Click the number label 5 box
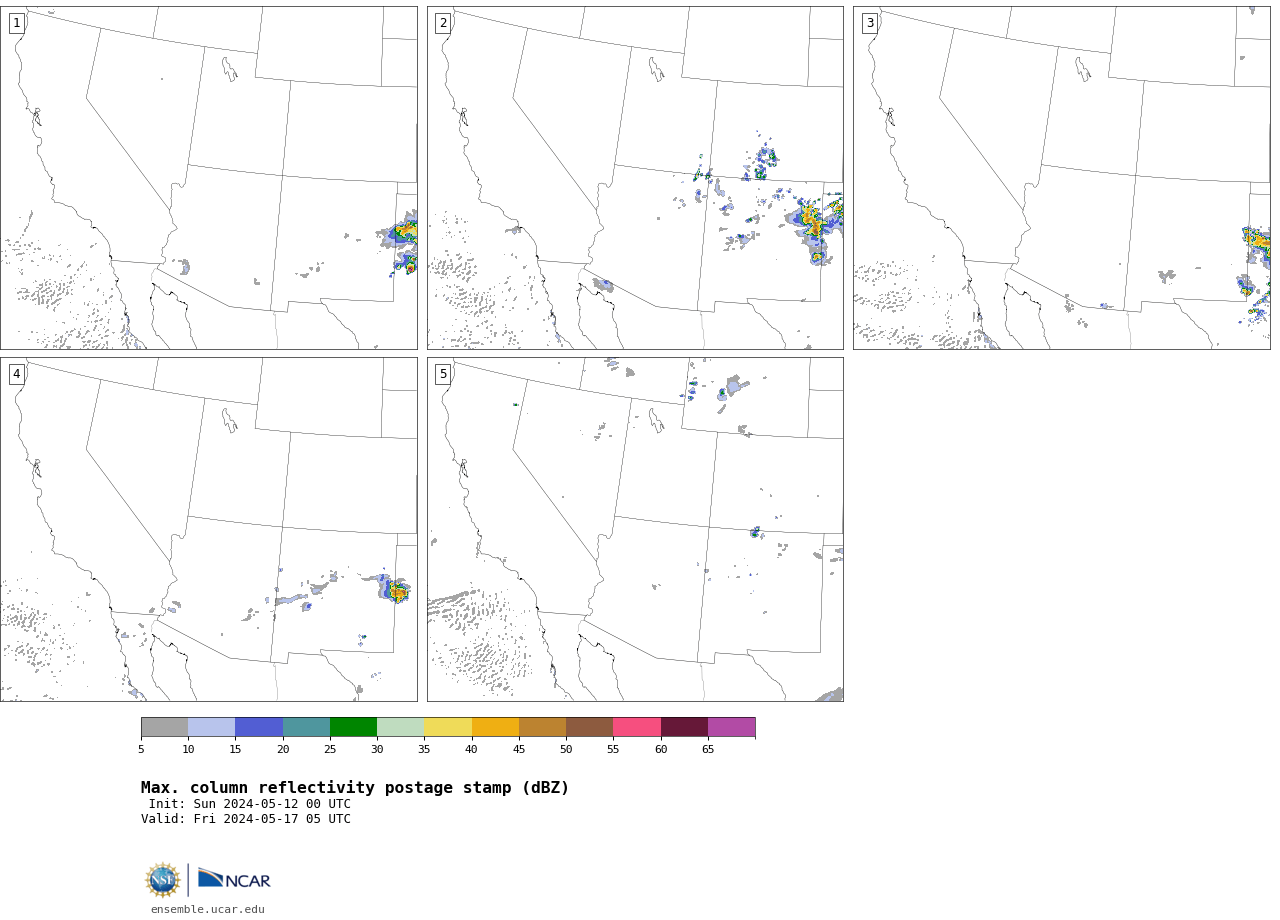This screenshot has height=920, width=1280. click(443, 374)
